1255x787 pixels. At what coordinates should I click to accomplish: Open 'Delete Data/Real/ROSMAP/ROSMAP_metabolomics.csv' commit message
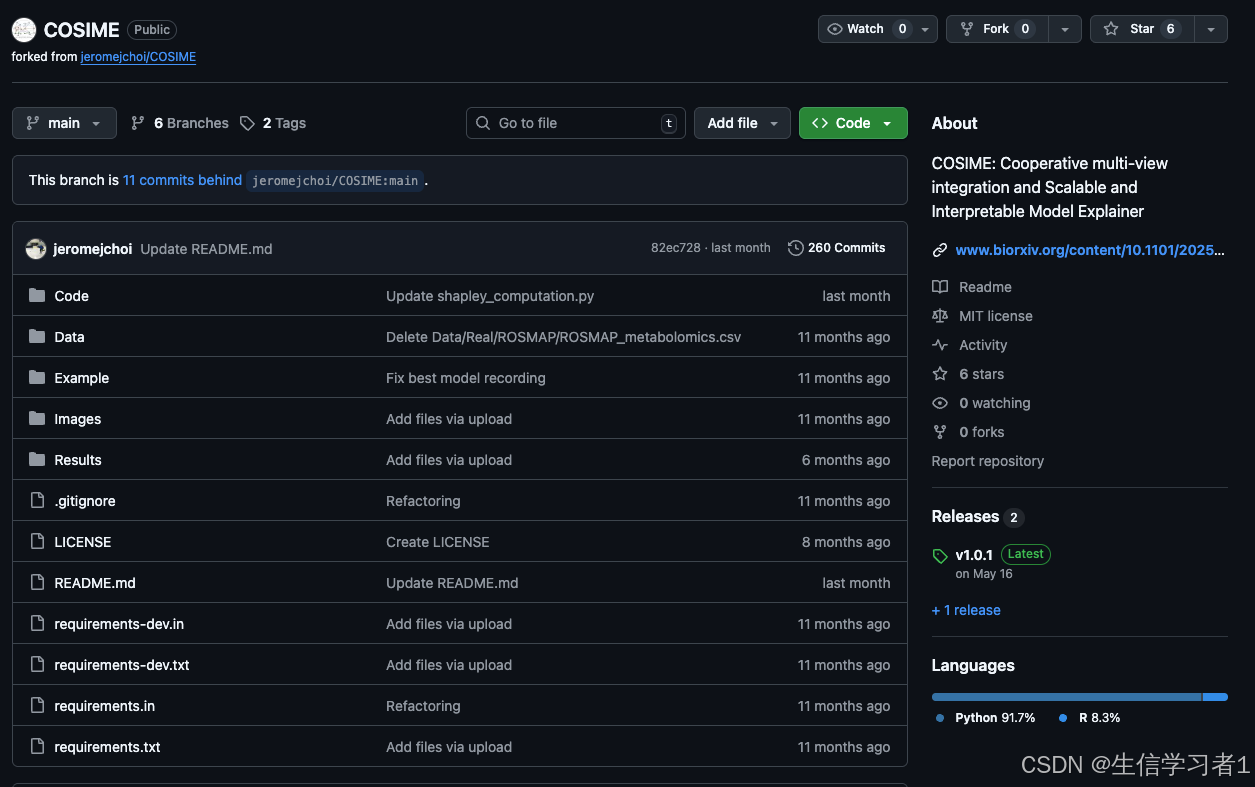(564, 337)
